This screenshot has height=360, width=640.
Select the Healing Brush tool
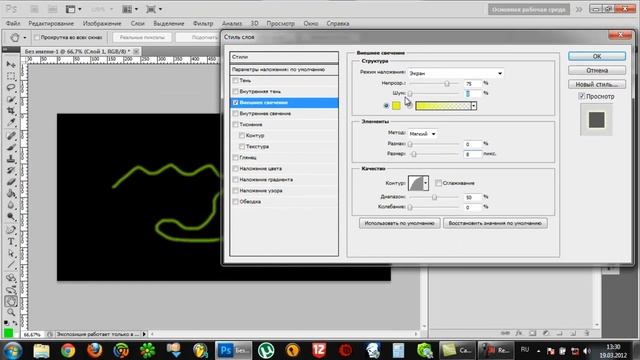tap(11, 135)
